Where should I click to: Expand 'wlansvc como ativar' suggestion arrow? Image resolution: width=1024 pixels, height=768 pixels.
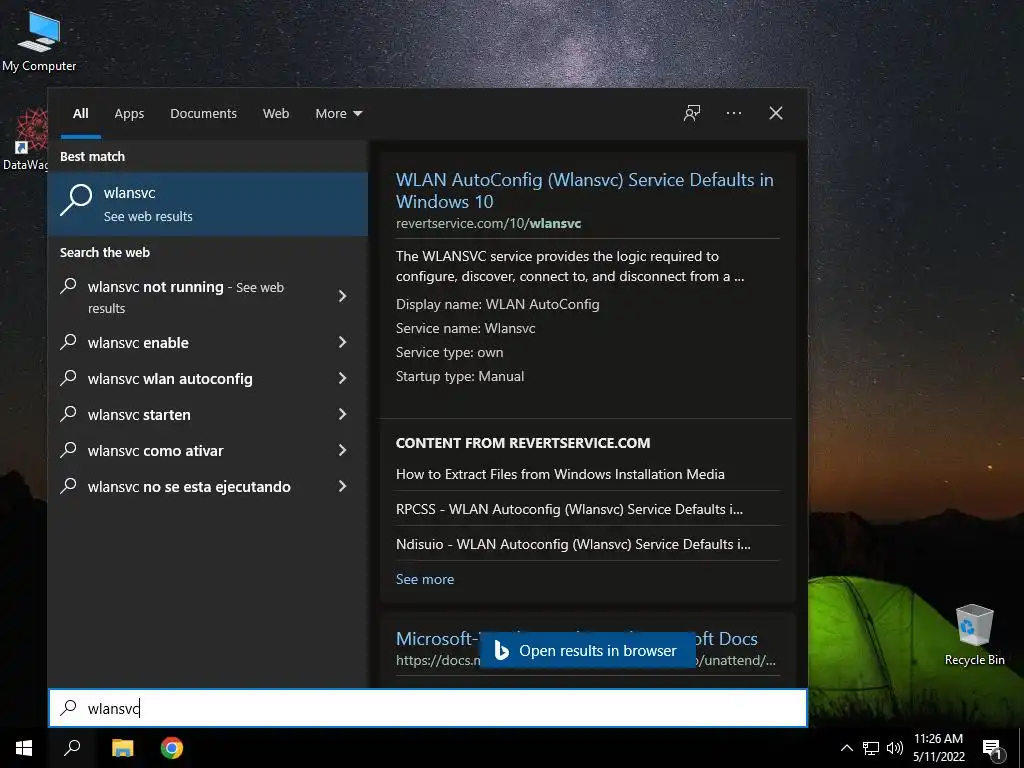point(342,450)
